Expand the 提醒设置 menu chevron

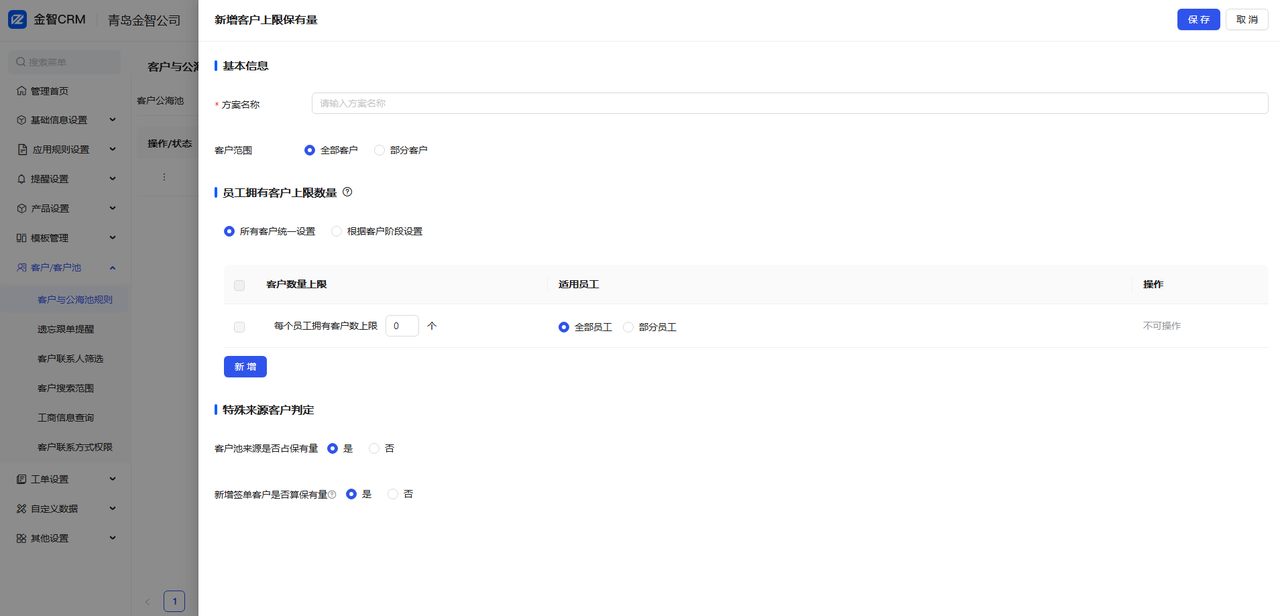(x=112, y=179)
